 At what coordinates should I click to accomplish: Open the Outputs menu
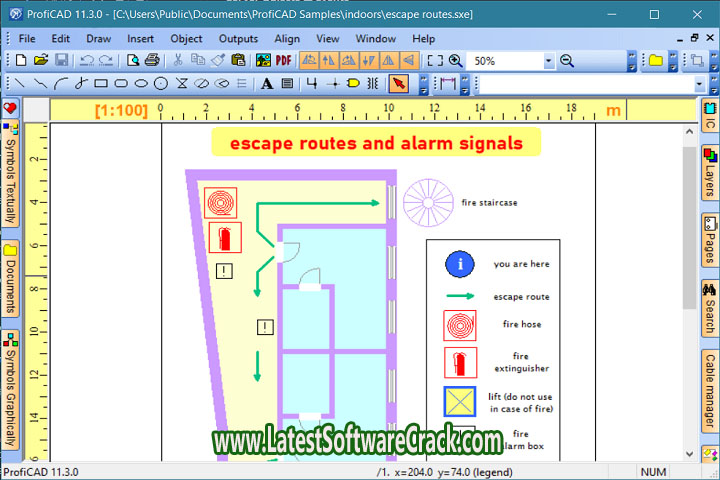(238, 38)
